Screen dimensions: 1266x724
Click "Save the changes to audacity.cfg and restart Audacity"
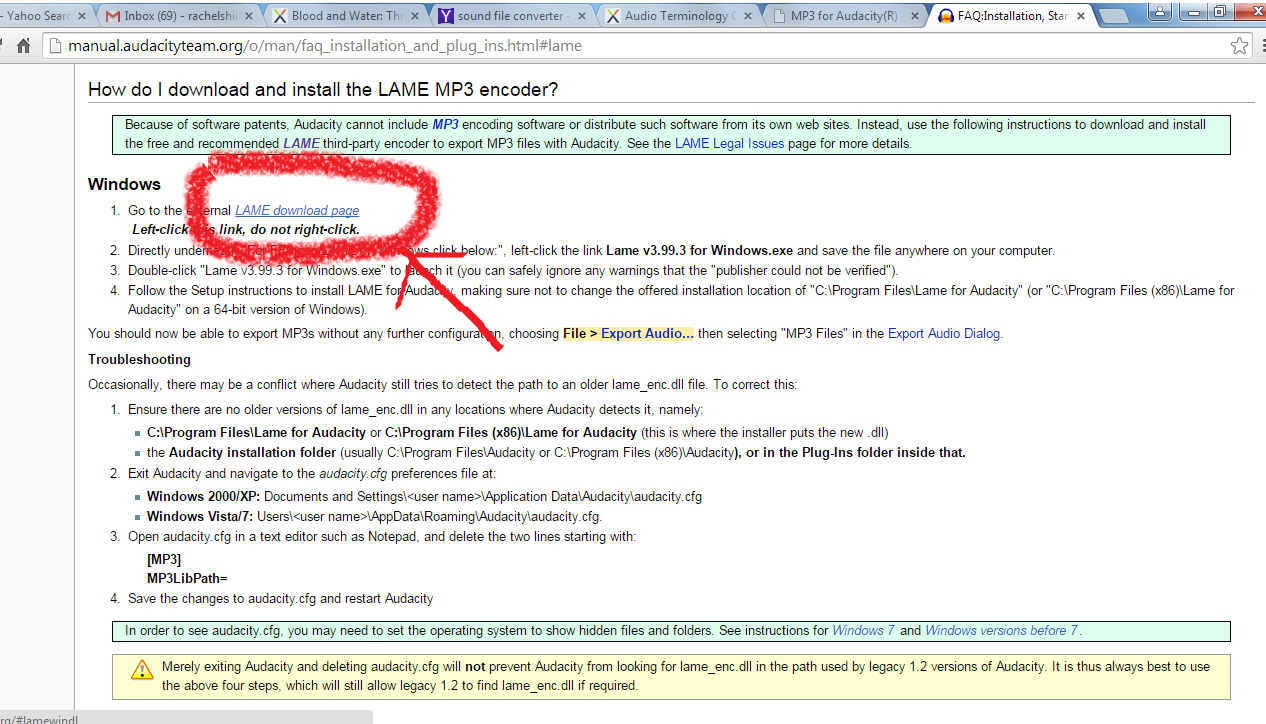[x=280, y=598]
